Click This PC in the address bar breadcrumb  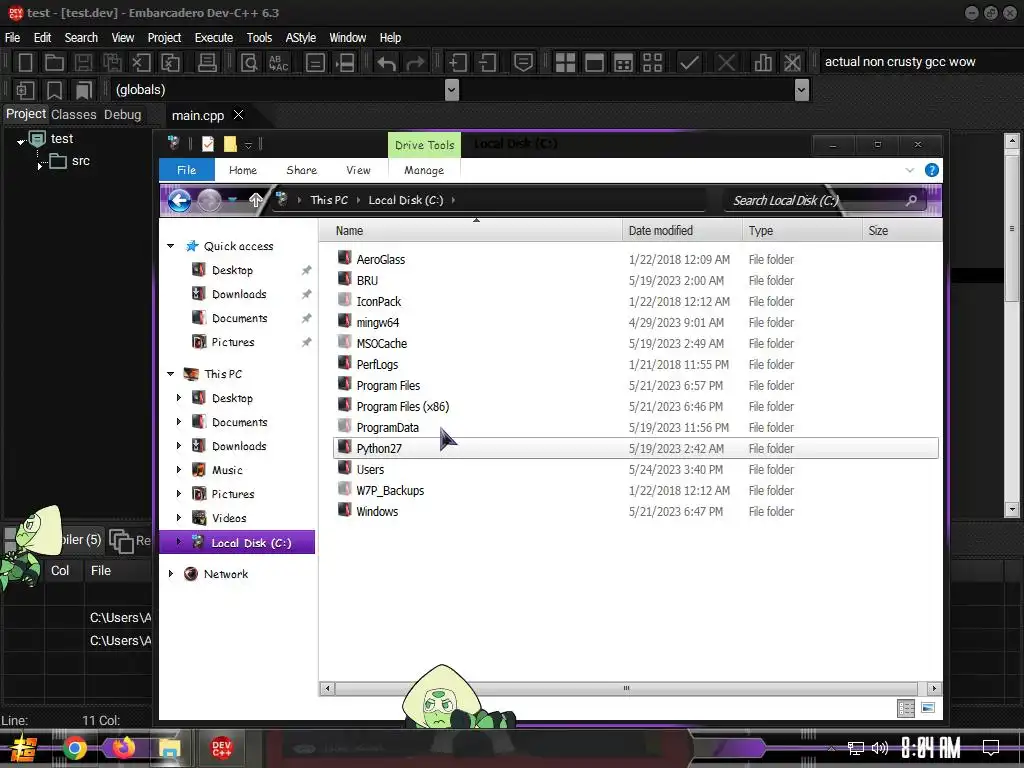point(328,200)
